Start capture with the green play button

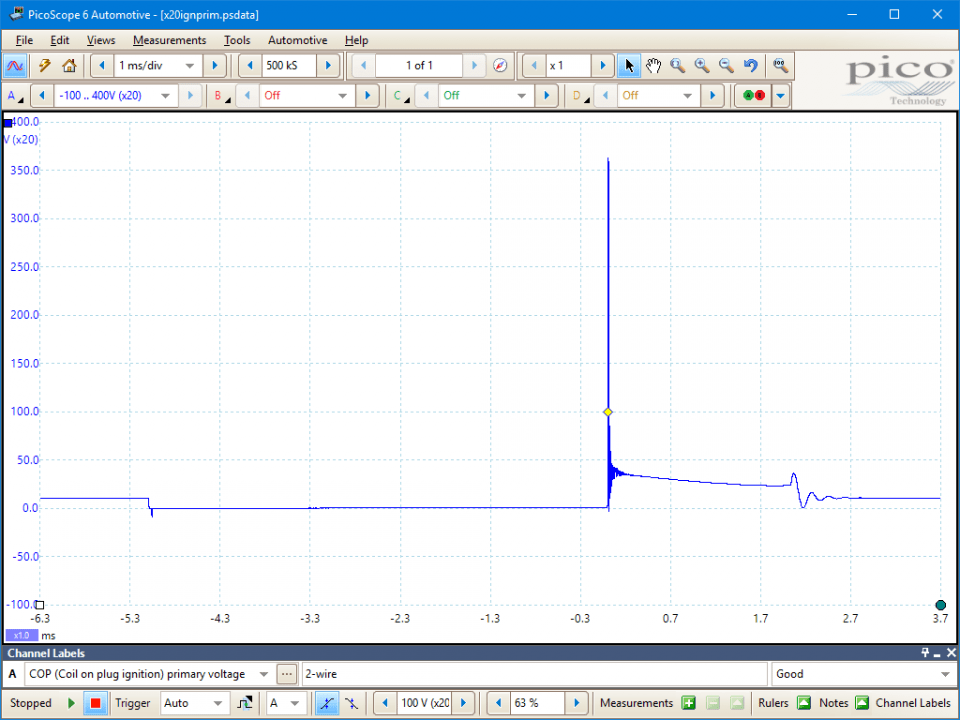(x=71, y=703)
